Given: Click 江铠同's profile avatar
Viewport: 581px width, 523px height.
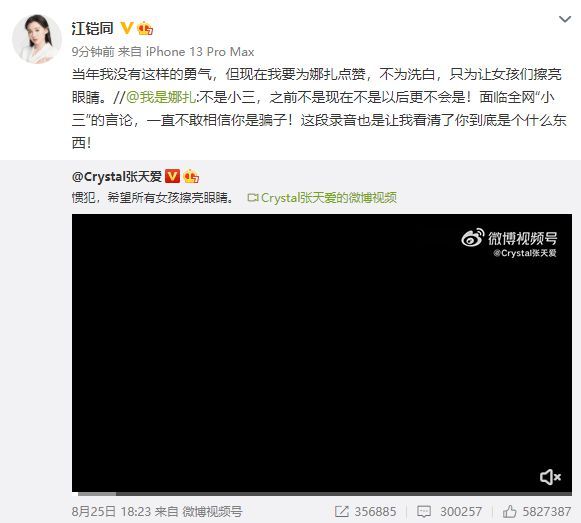Looking at the screenshot, I should (37, 39).
